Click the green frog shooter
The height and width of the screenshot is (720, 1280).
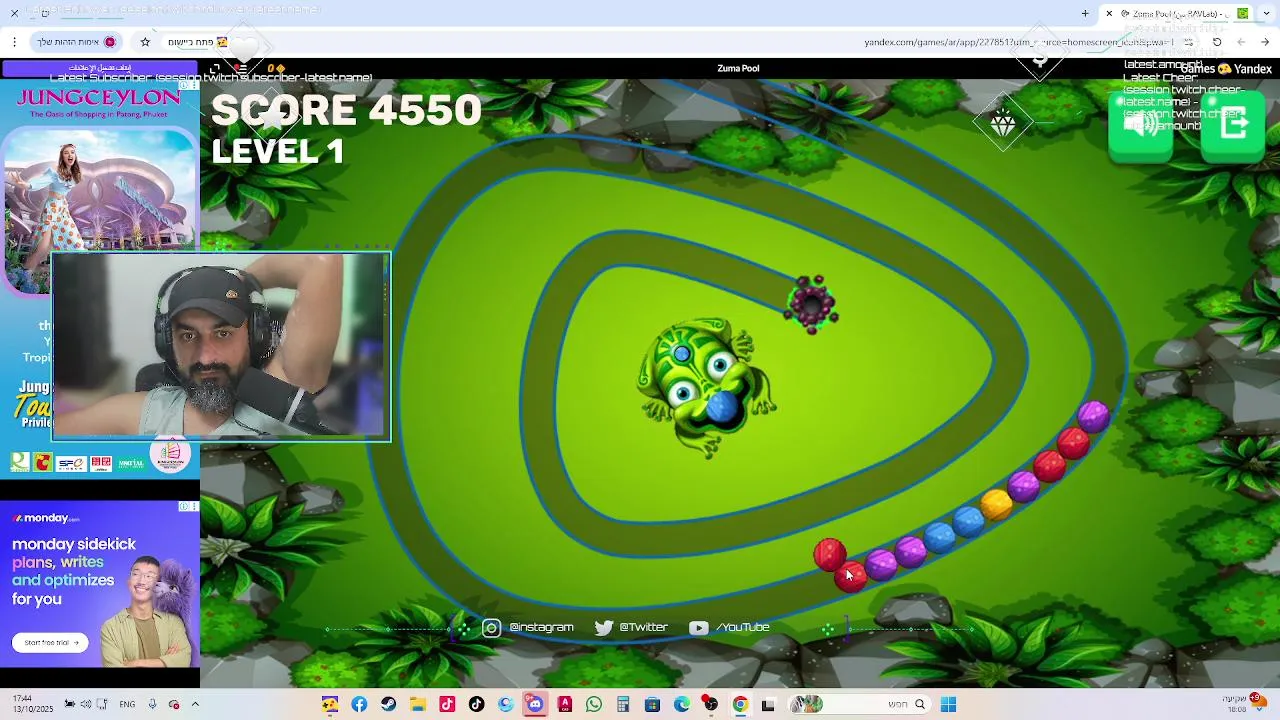pos(707,388)
